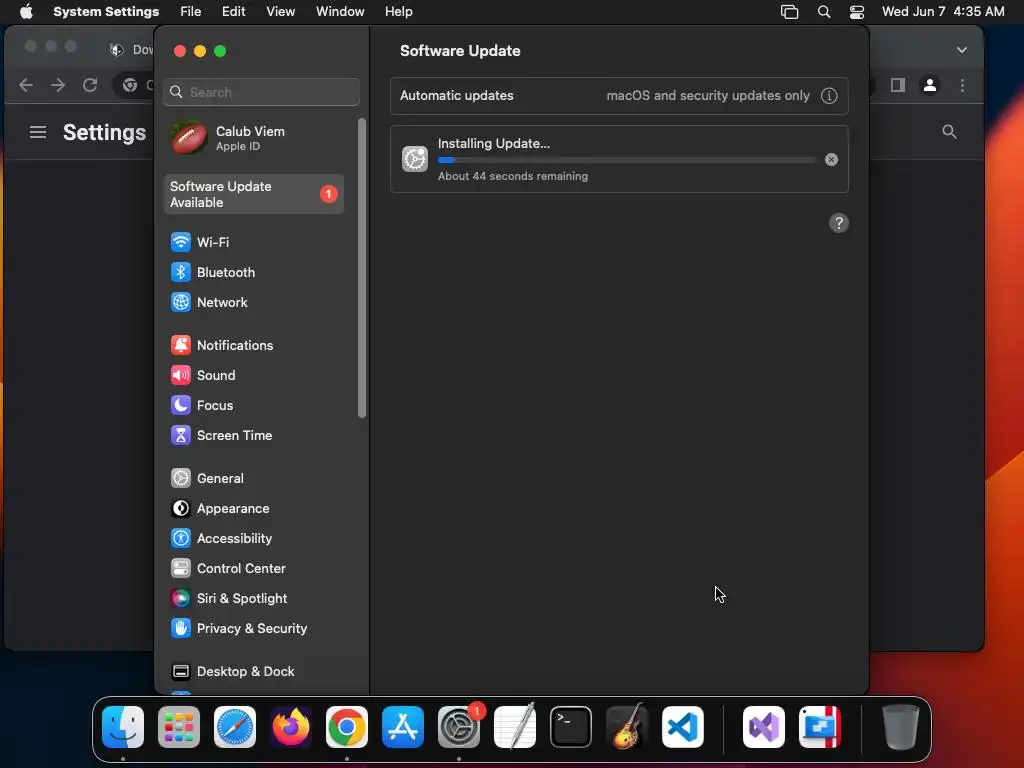Viewport: 1024px width, 768px height.
Task: Open Chrome profile avatar button
Action: (930, 86)
